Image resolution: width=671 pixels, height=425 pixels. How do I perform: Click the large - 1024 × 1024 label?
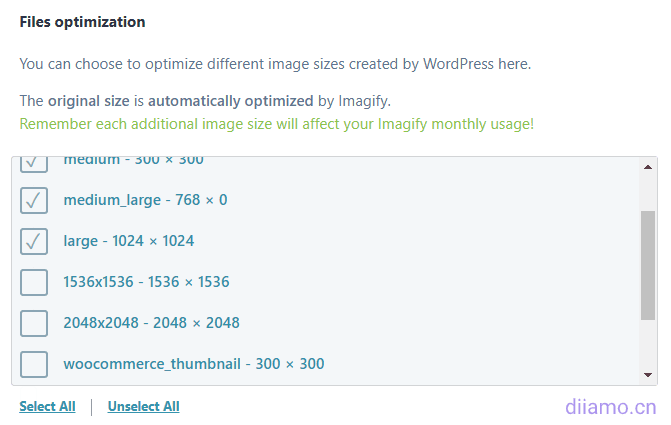pyautogui.click(x=128, y=241)
